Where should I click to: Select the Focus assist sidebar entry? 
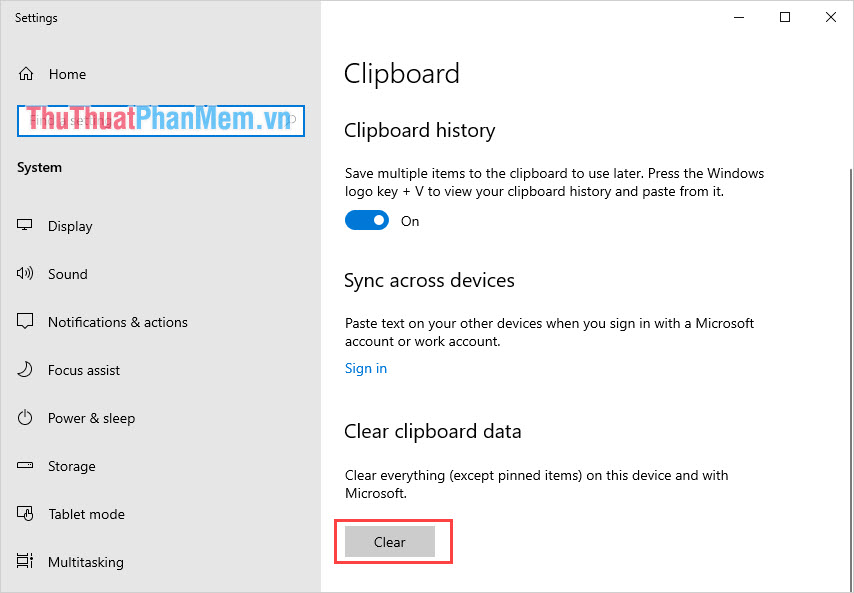pos(85,370)
